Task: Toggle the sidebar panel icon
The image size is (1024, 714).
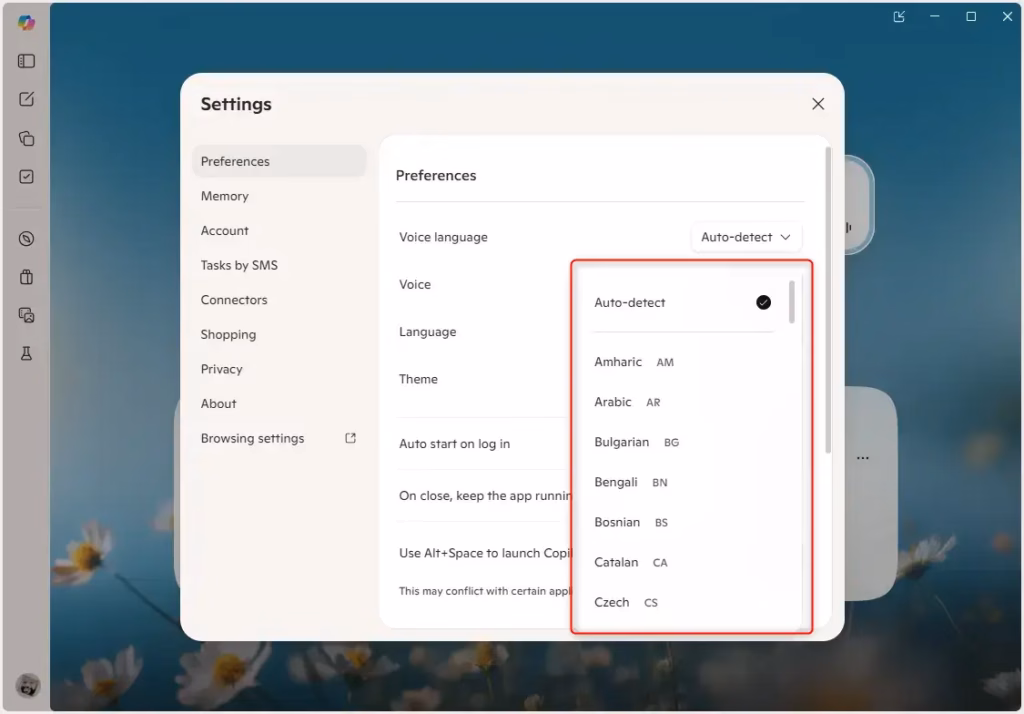Action: pos(27,61)
